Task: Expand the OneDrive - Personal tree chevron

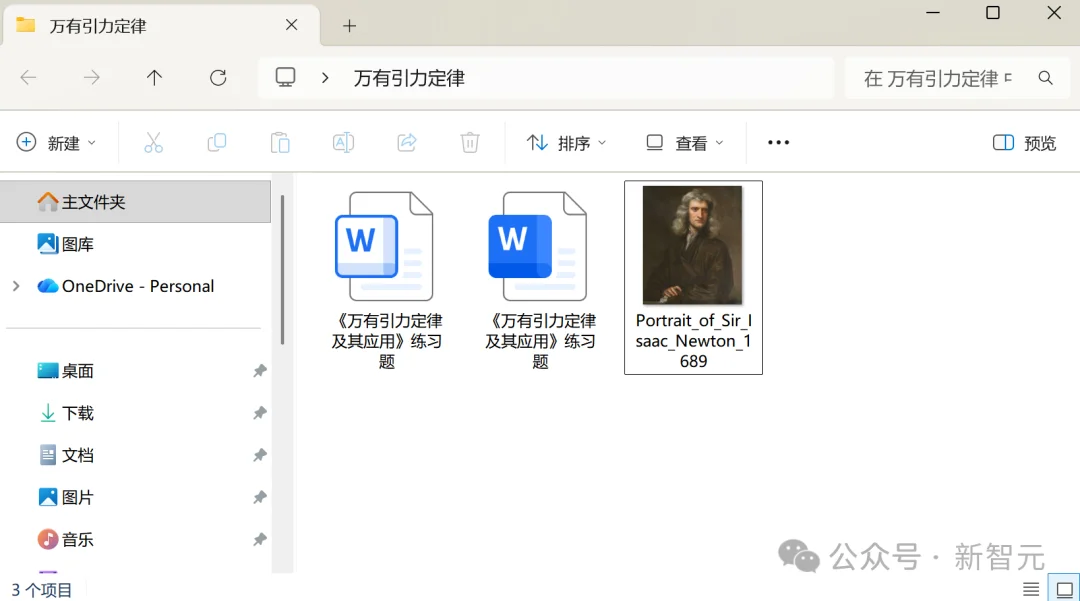Action: click(x=14, y=286)
